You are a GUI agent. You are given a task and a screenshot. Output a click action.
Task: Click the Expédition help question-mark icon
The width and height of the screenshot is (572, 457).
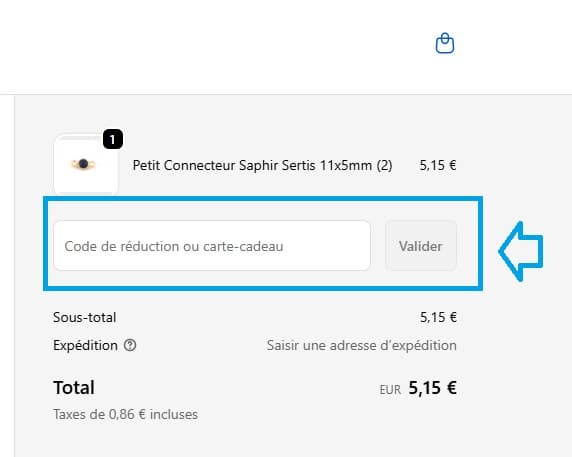pos(130,345)
